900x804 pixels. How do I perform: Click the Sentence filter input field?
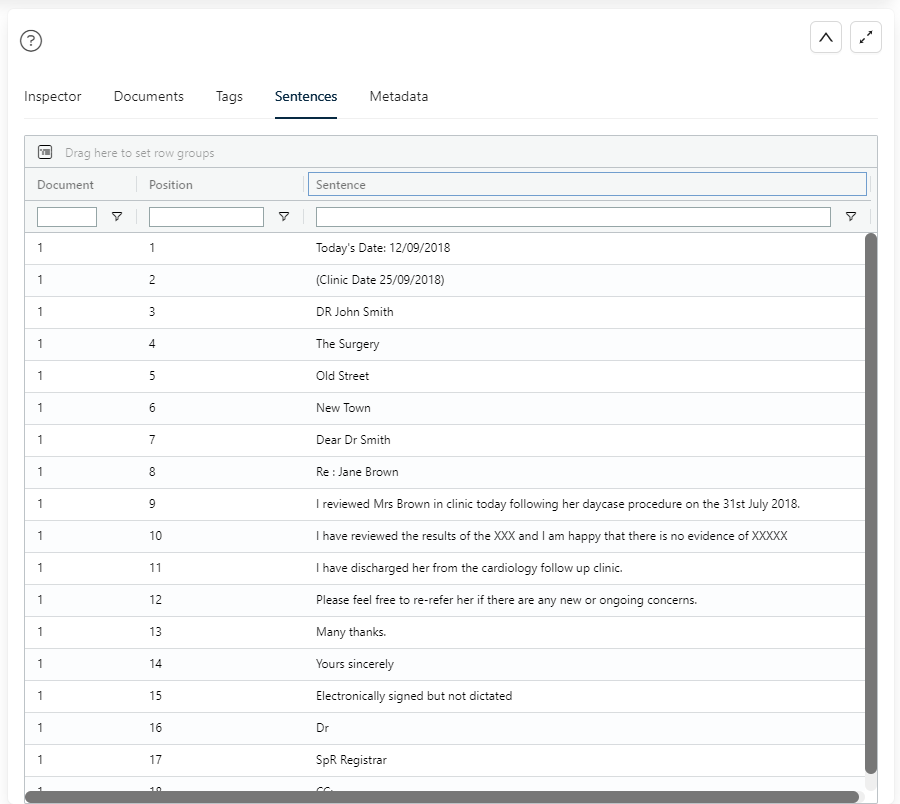pyautogui.click(x=573, y=217)
